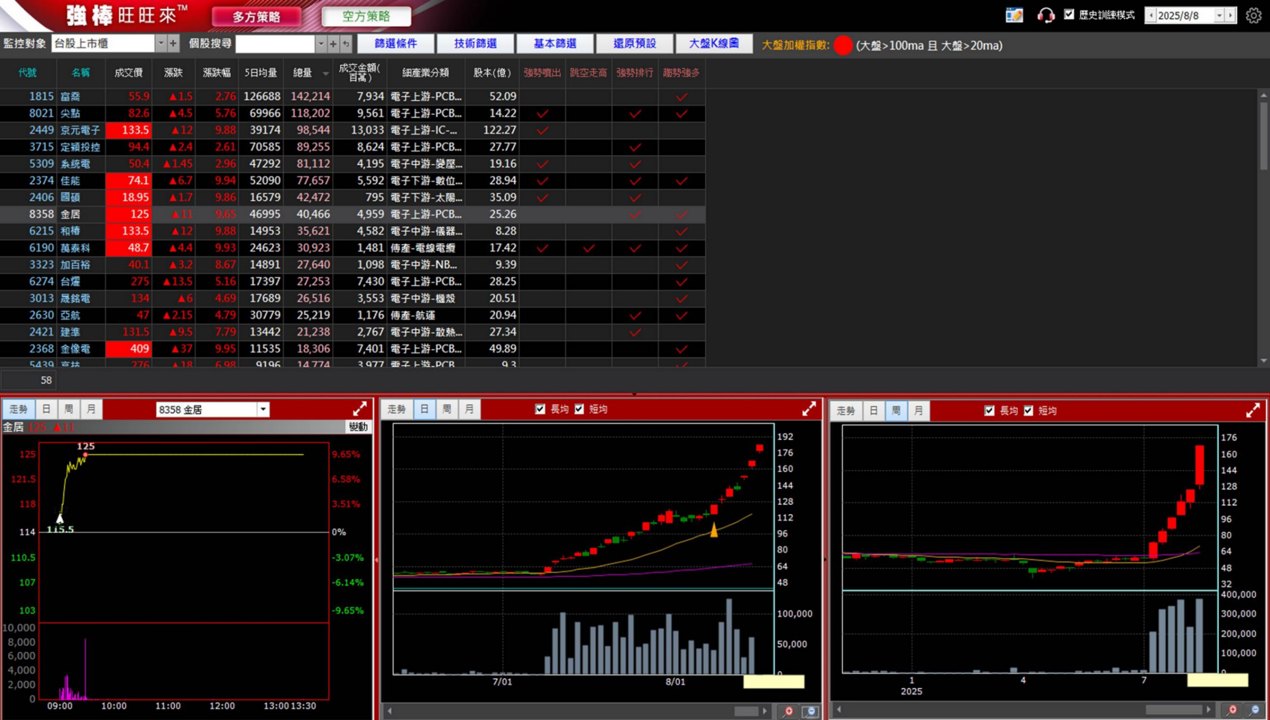The height and width of the screenshot is (720, 1270).
Task: Click 強勢排行 checkmark in 定穎投控 row
Action: 635,147
